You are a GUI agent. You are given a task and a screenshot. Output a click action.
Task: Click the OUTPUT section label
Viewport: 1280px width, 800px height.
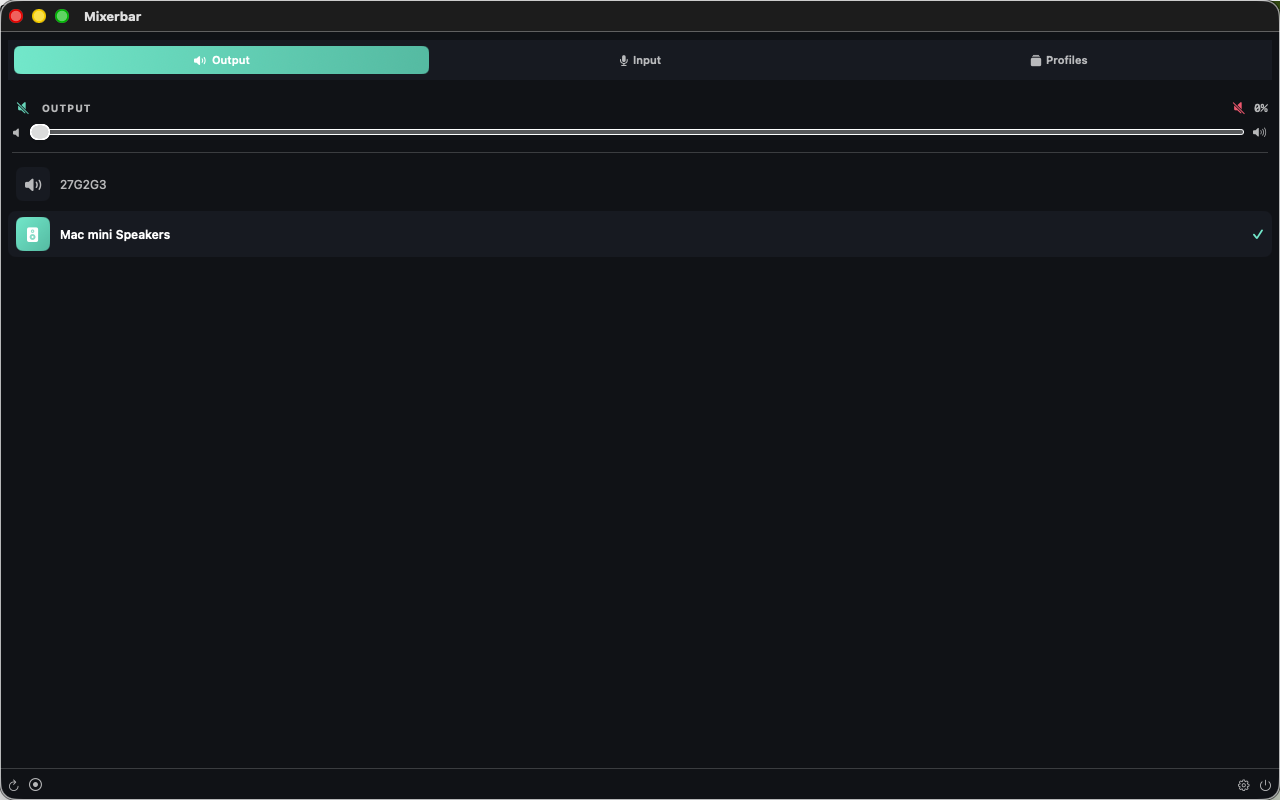tap(66, 108)
